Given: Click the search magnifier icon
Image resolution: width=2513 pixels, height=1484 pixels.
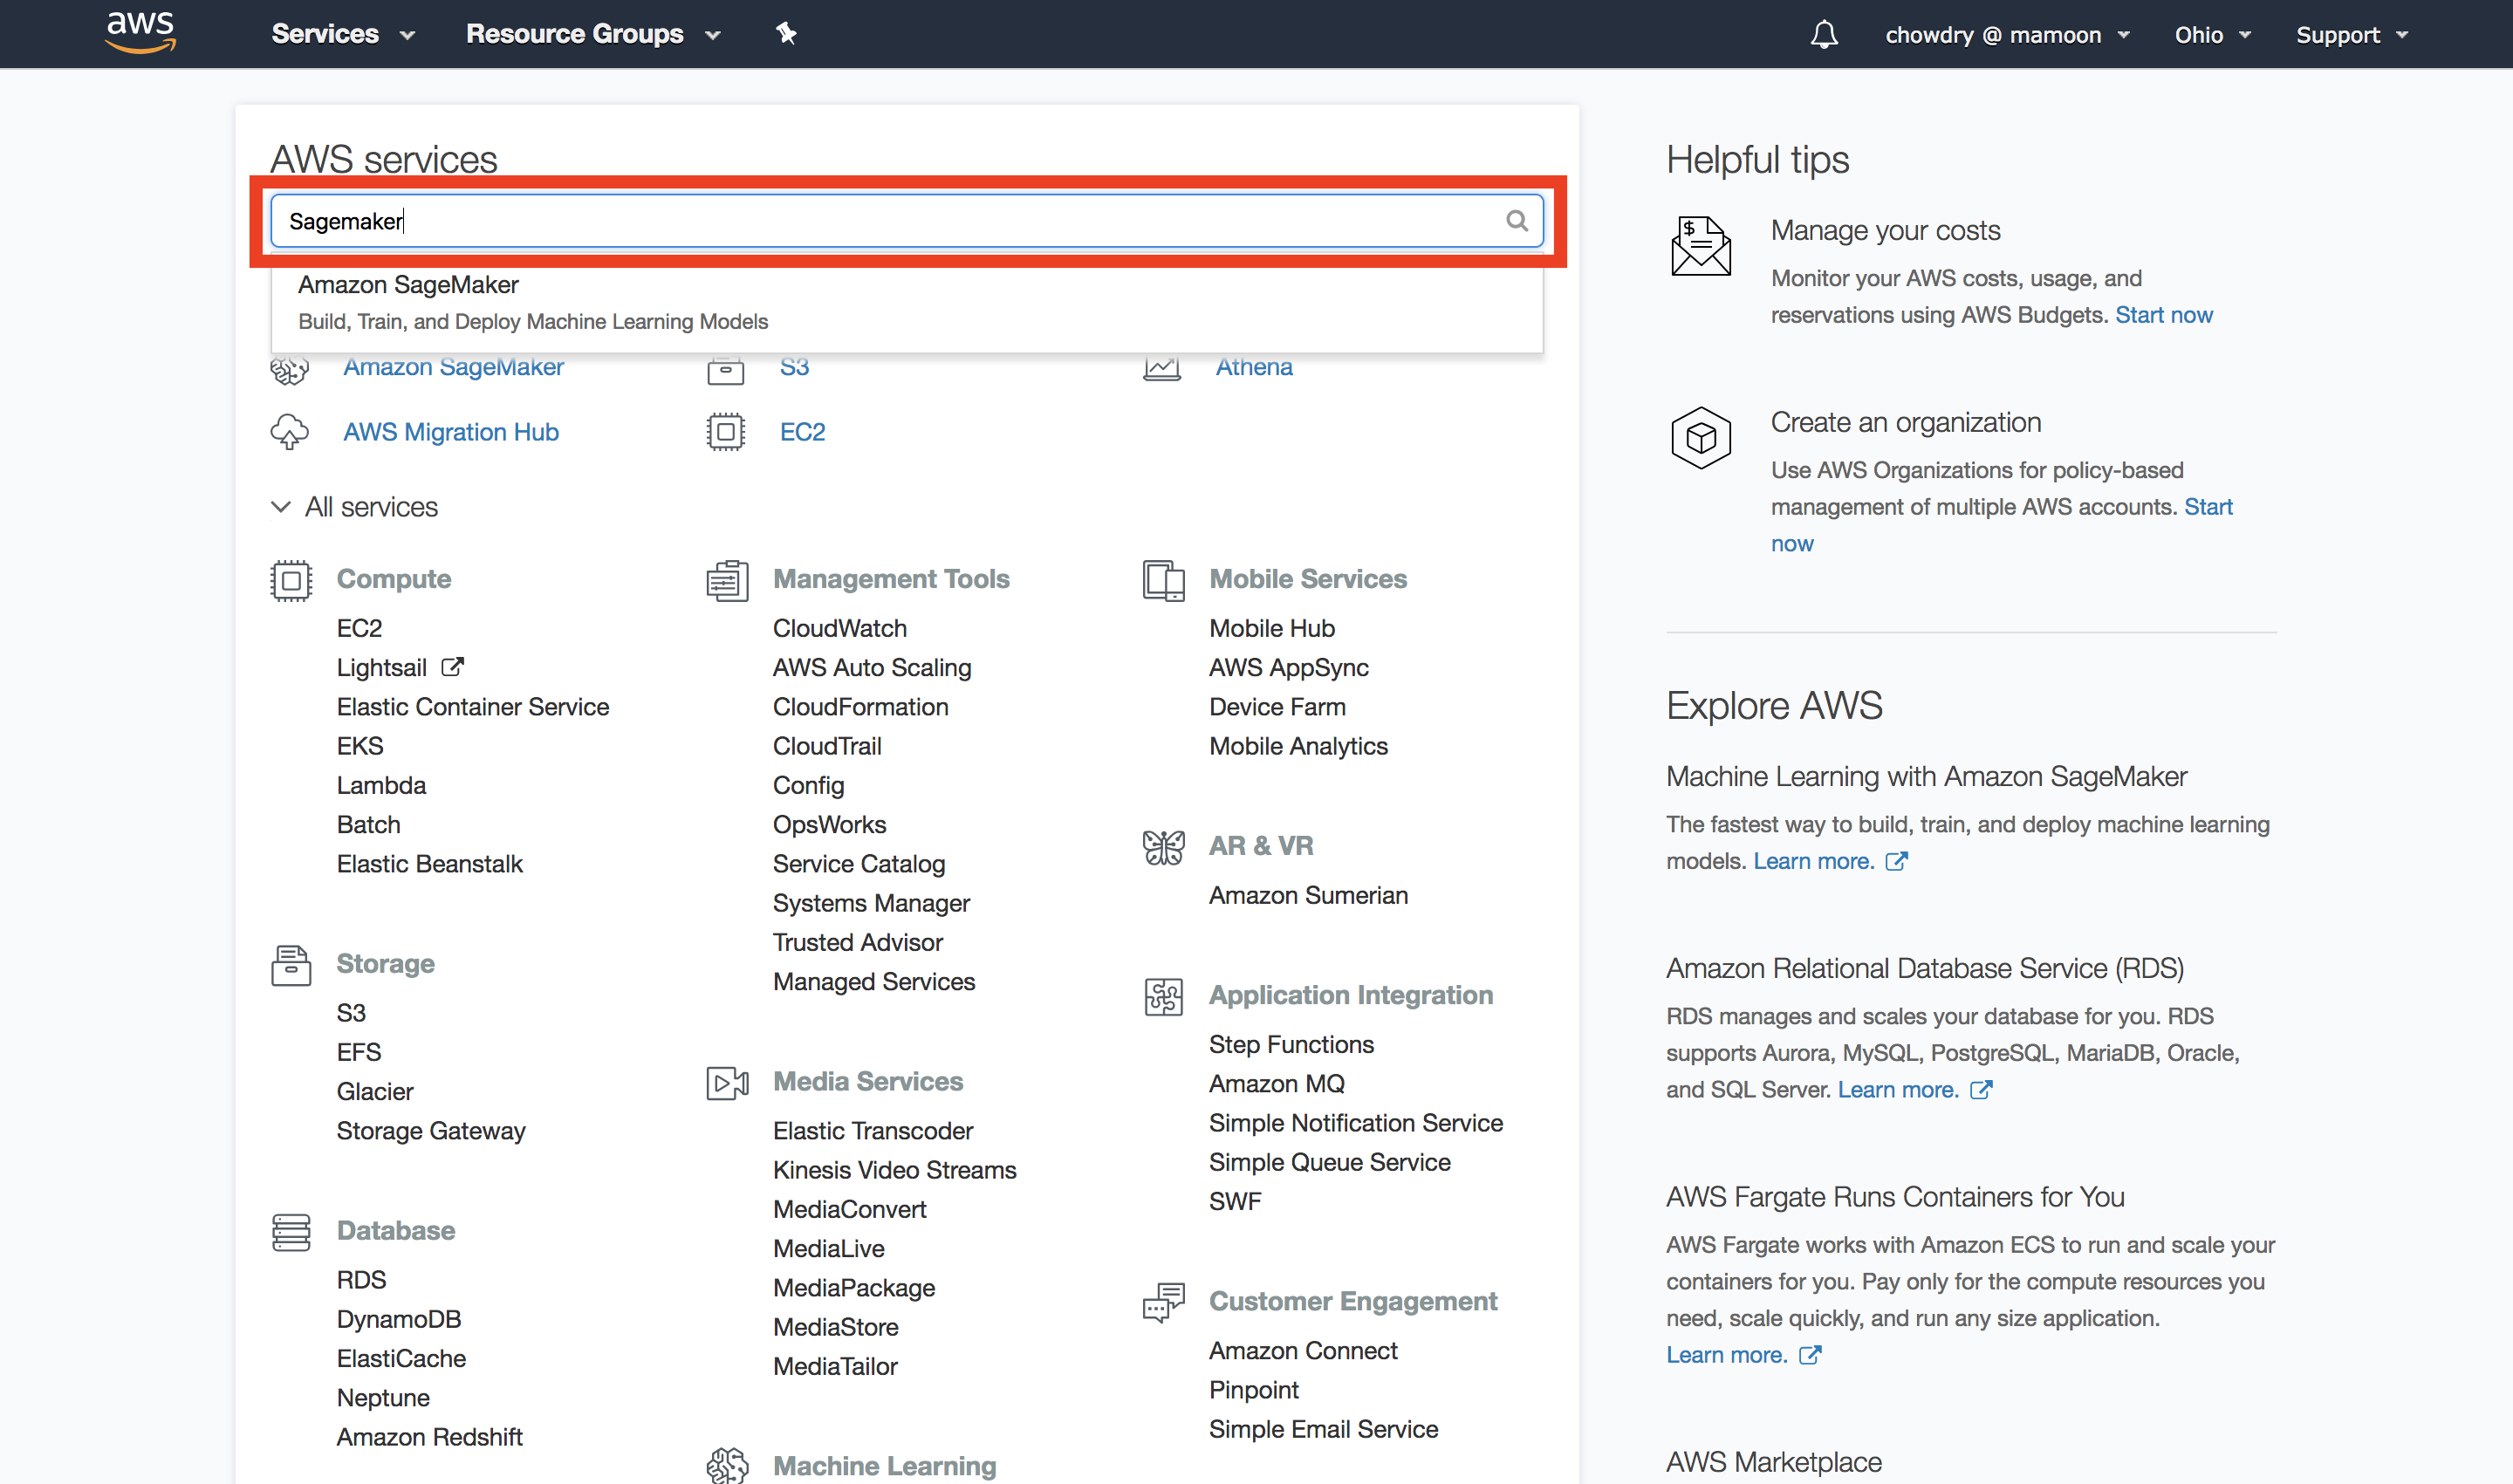Looking at the screenshot, I should tap(1517, 221).
